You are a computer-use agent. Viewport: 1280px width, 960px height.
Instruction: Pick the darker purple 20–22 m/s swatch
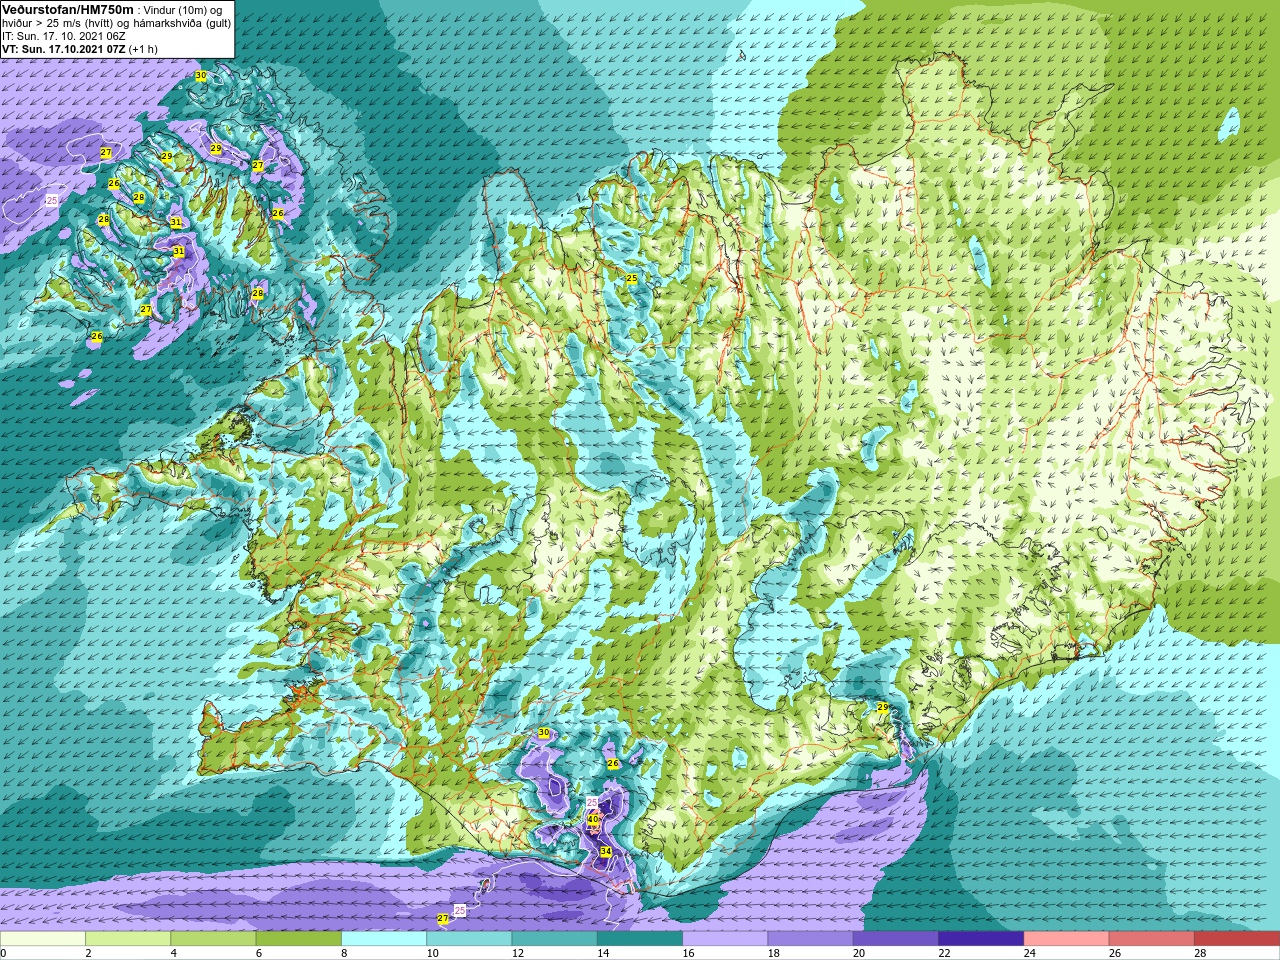896,939
